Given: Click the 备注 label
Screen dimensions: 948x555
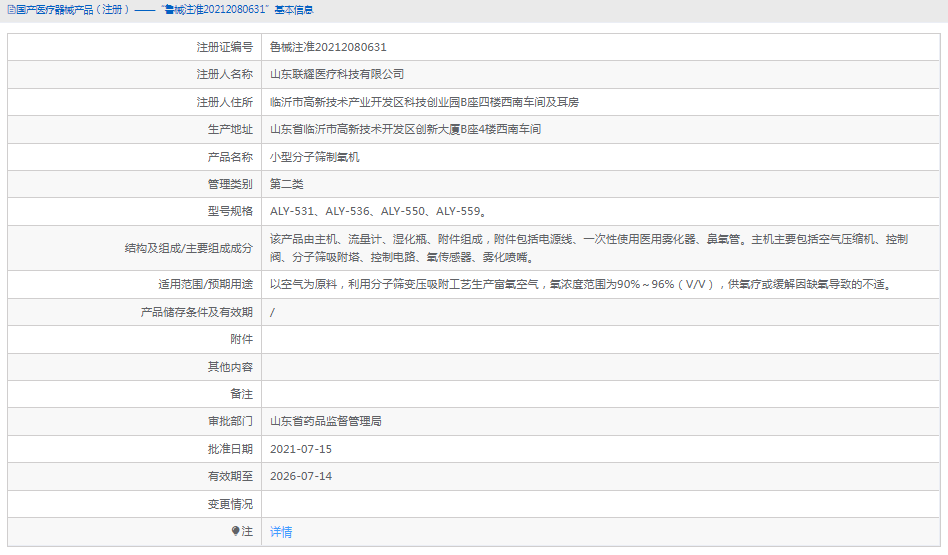Looking at the screenshot, I should [x=241, y=394].
